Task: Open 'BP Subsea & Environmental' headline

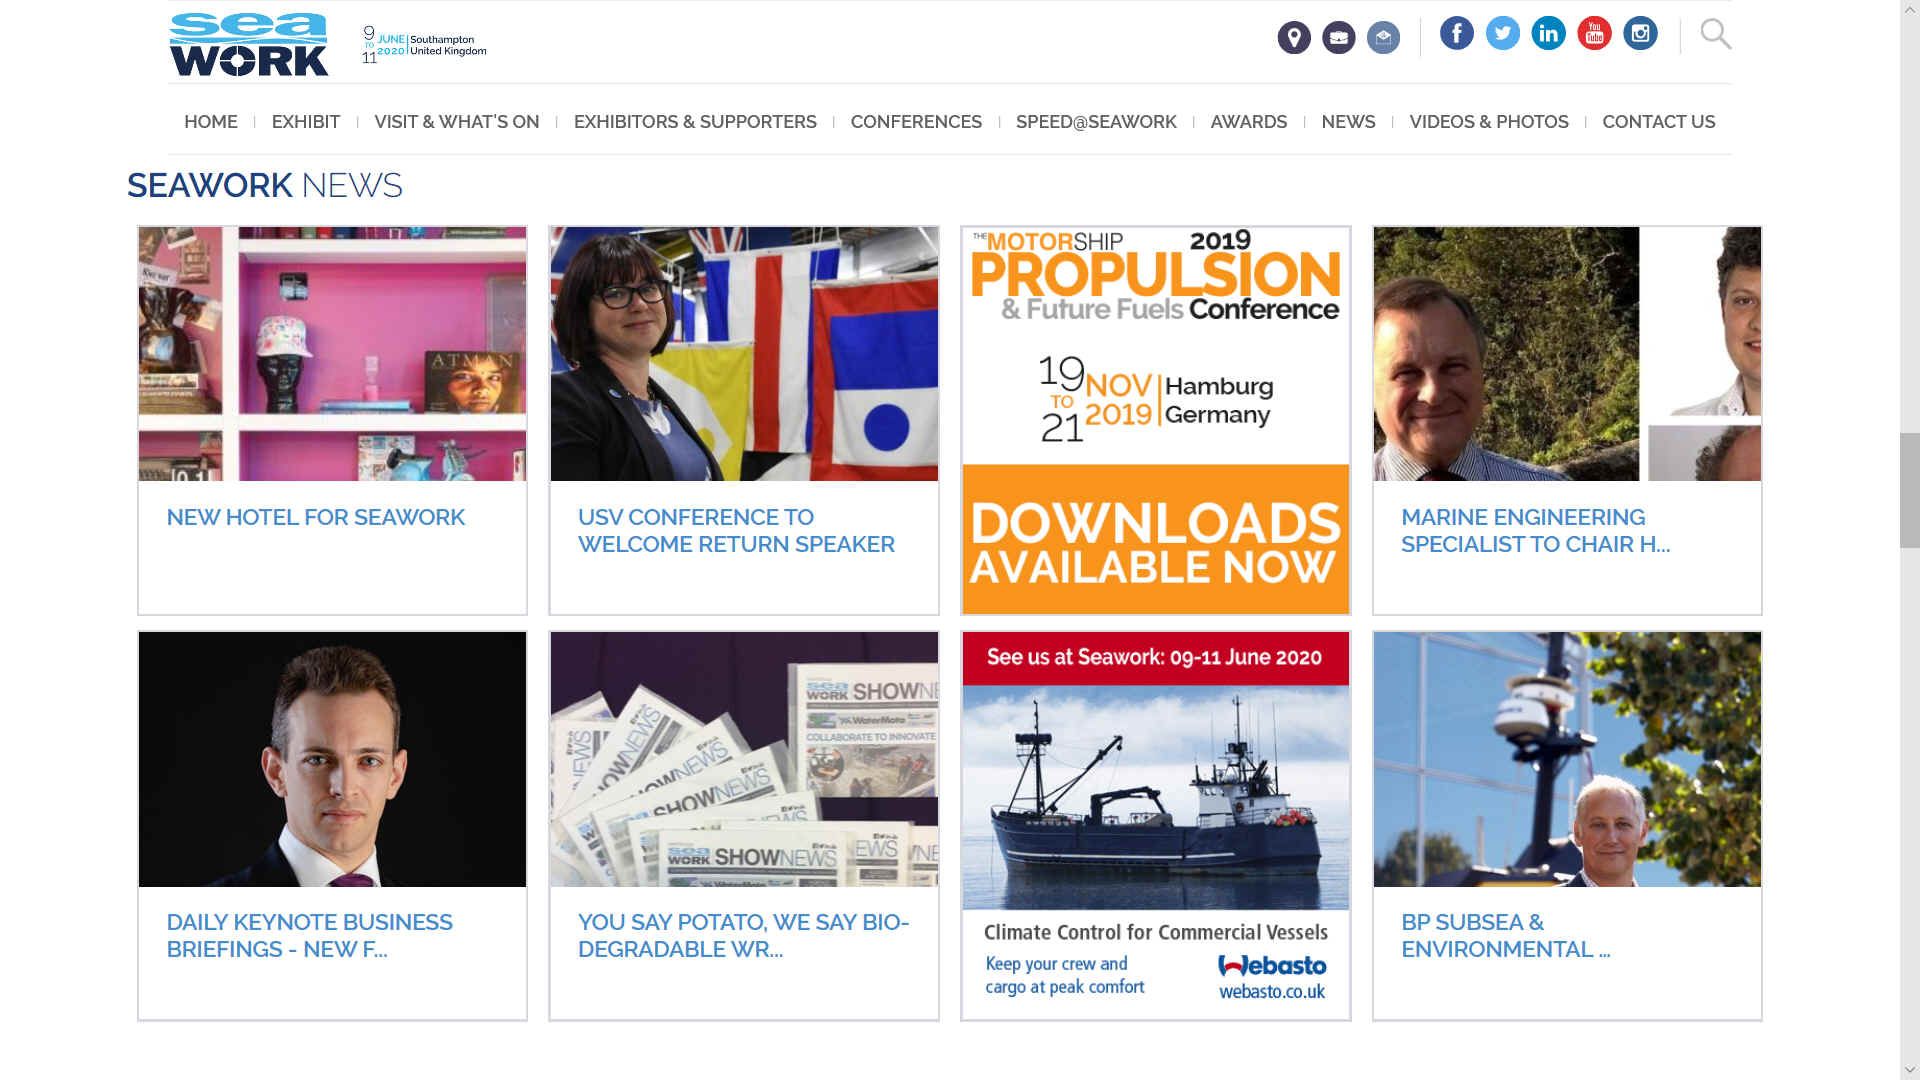Action: pyautogui.click(x=1505, y=936)
